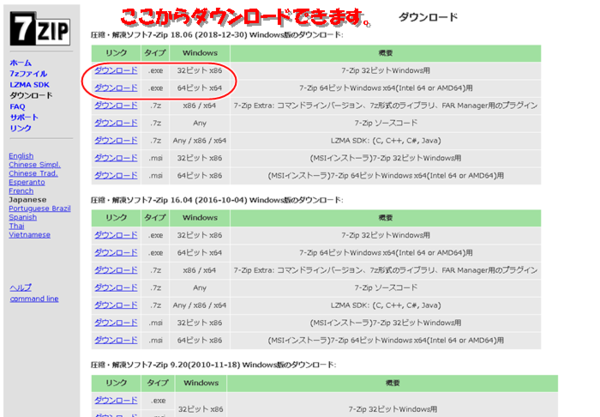
Task: Select the 7-Zip 9.20 (2010-11-18) section title
Action: 213,365
